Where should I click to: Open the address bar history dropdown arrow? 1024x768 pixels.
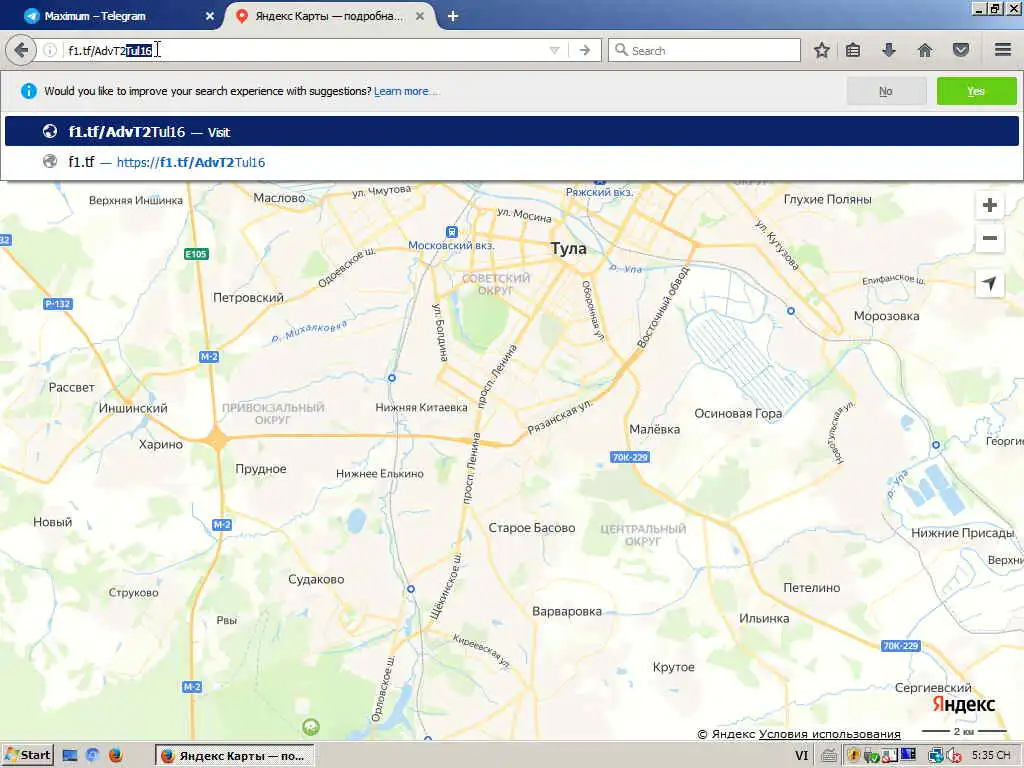554,50
